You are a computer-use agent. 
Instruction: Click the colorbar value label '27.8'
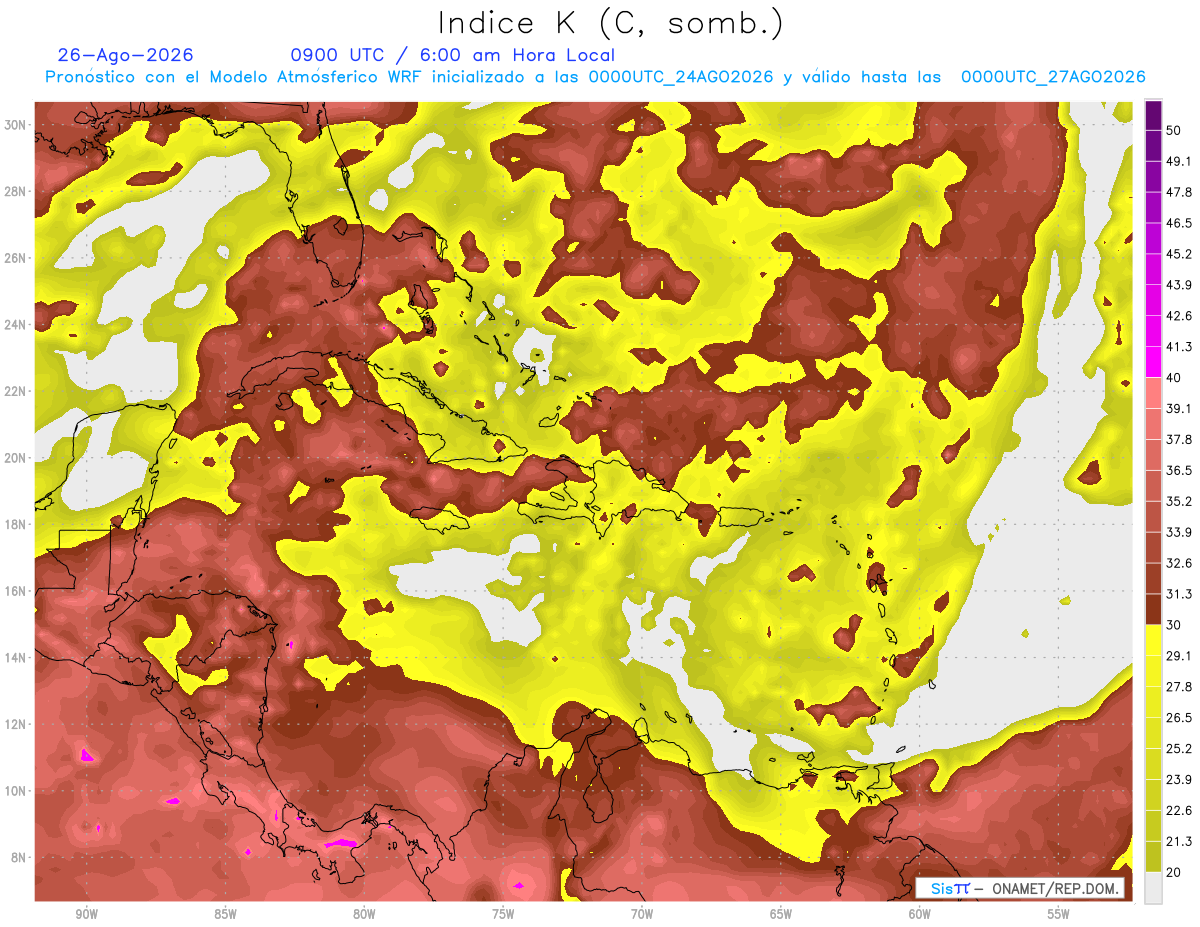pyautogui.click(x=1179, y=687)
